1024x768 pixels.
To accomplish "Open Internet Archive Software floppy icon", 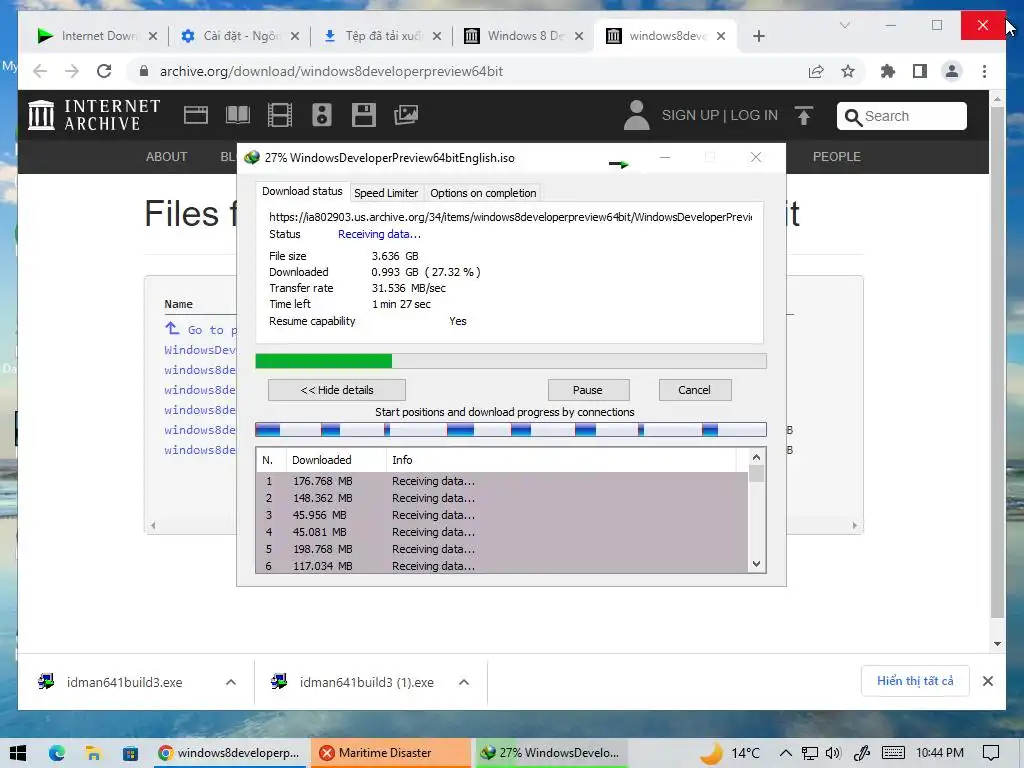I will pyautogui.click(x=363, y=116).
